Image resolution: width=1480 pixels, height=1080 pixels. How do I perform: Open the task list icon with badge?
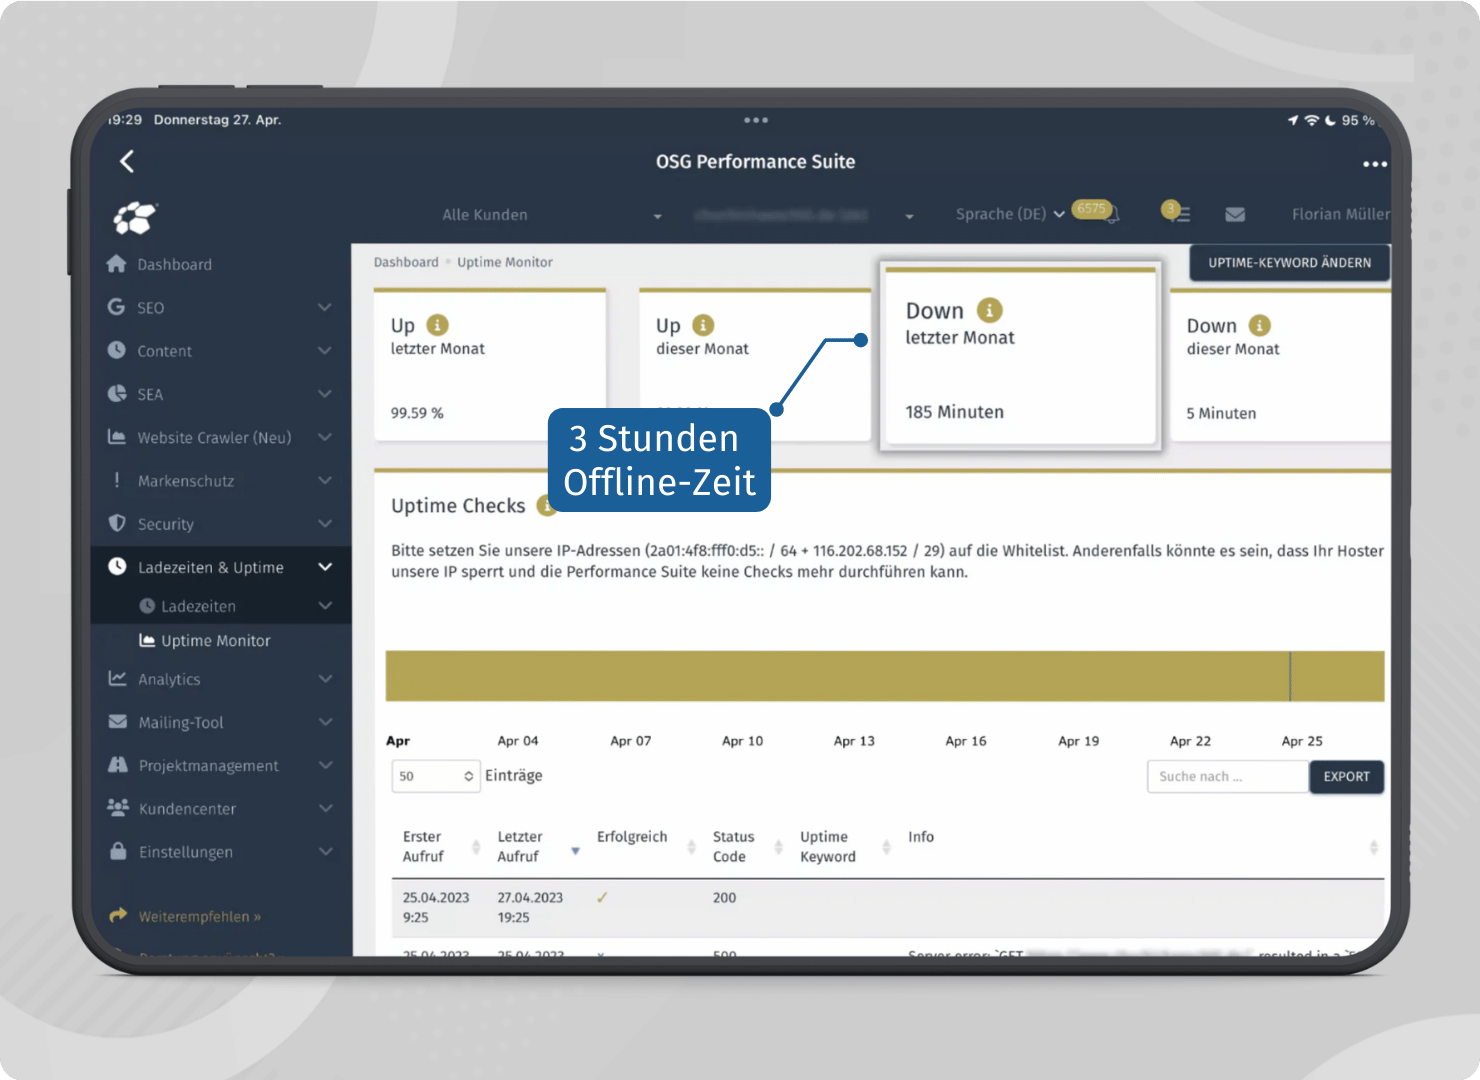coord(1176,212)
